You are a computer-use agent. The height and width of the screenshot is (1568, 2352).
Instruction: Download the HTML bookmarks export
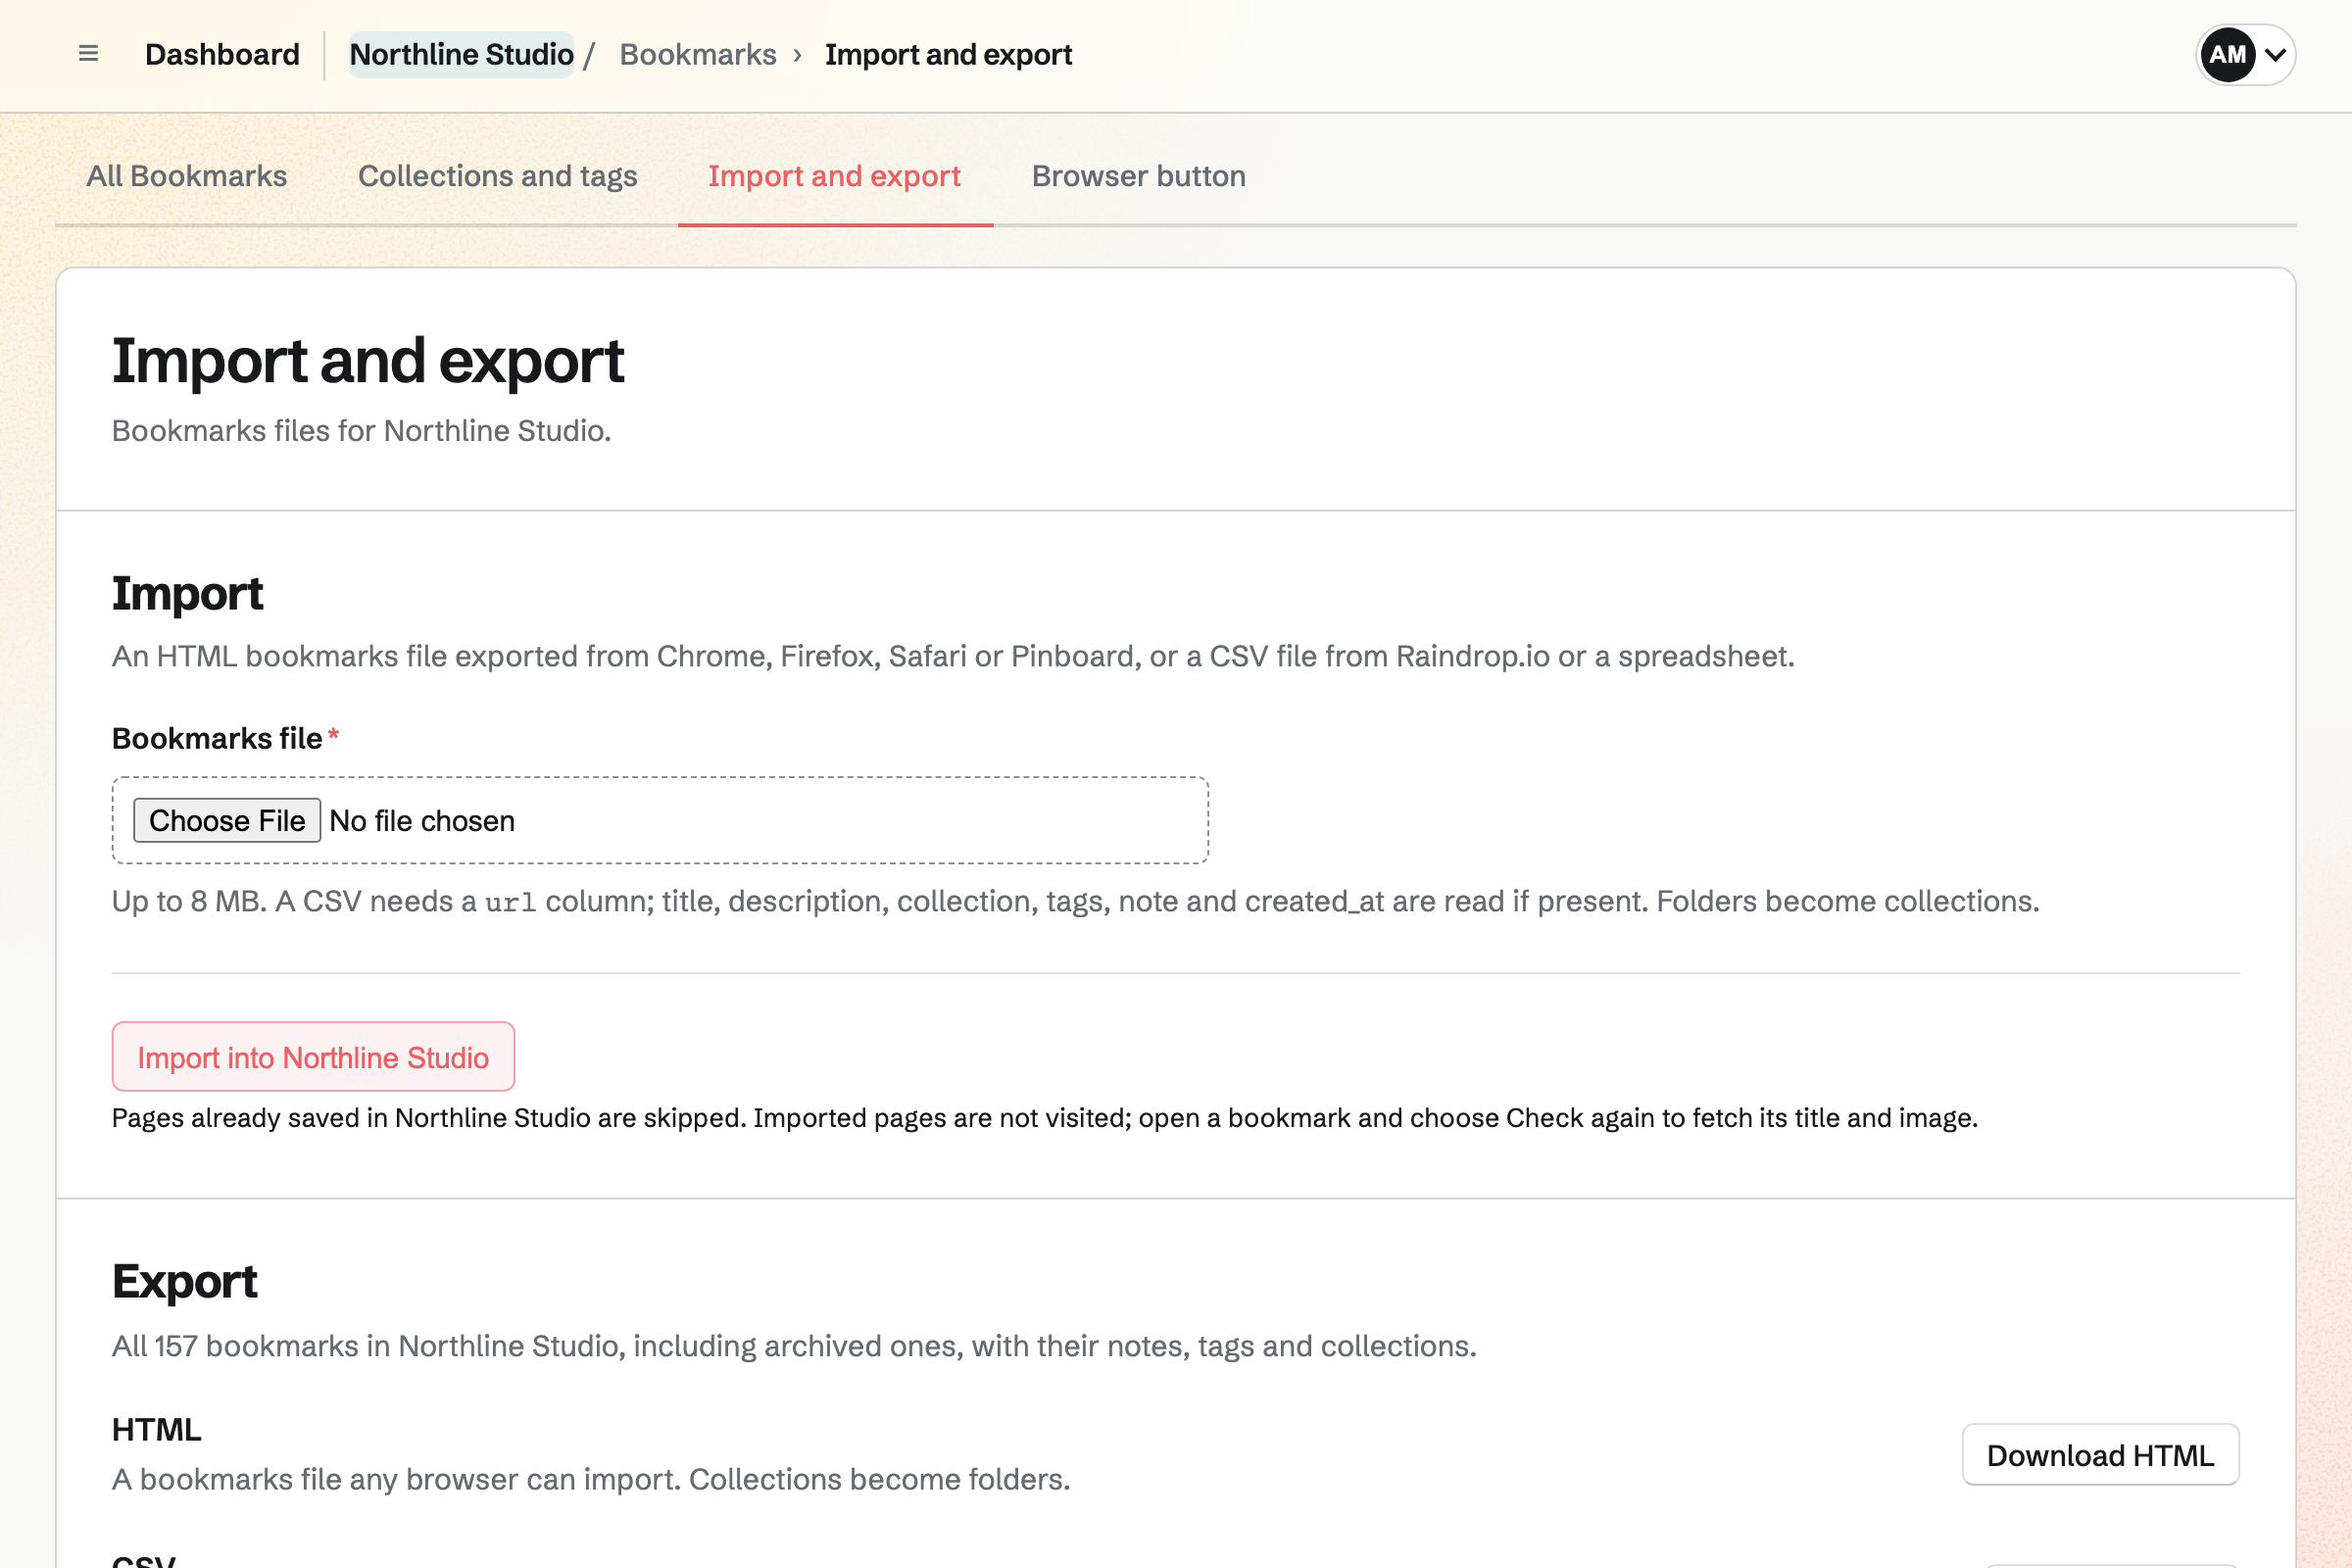2100,1455
